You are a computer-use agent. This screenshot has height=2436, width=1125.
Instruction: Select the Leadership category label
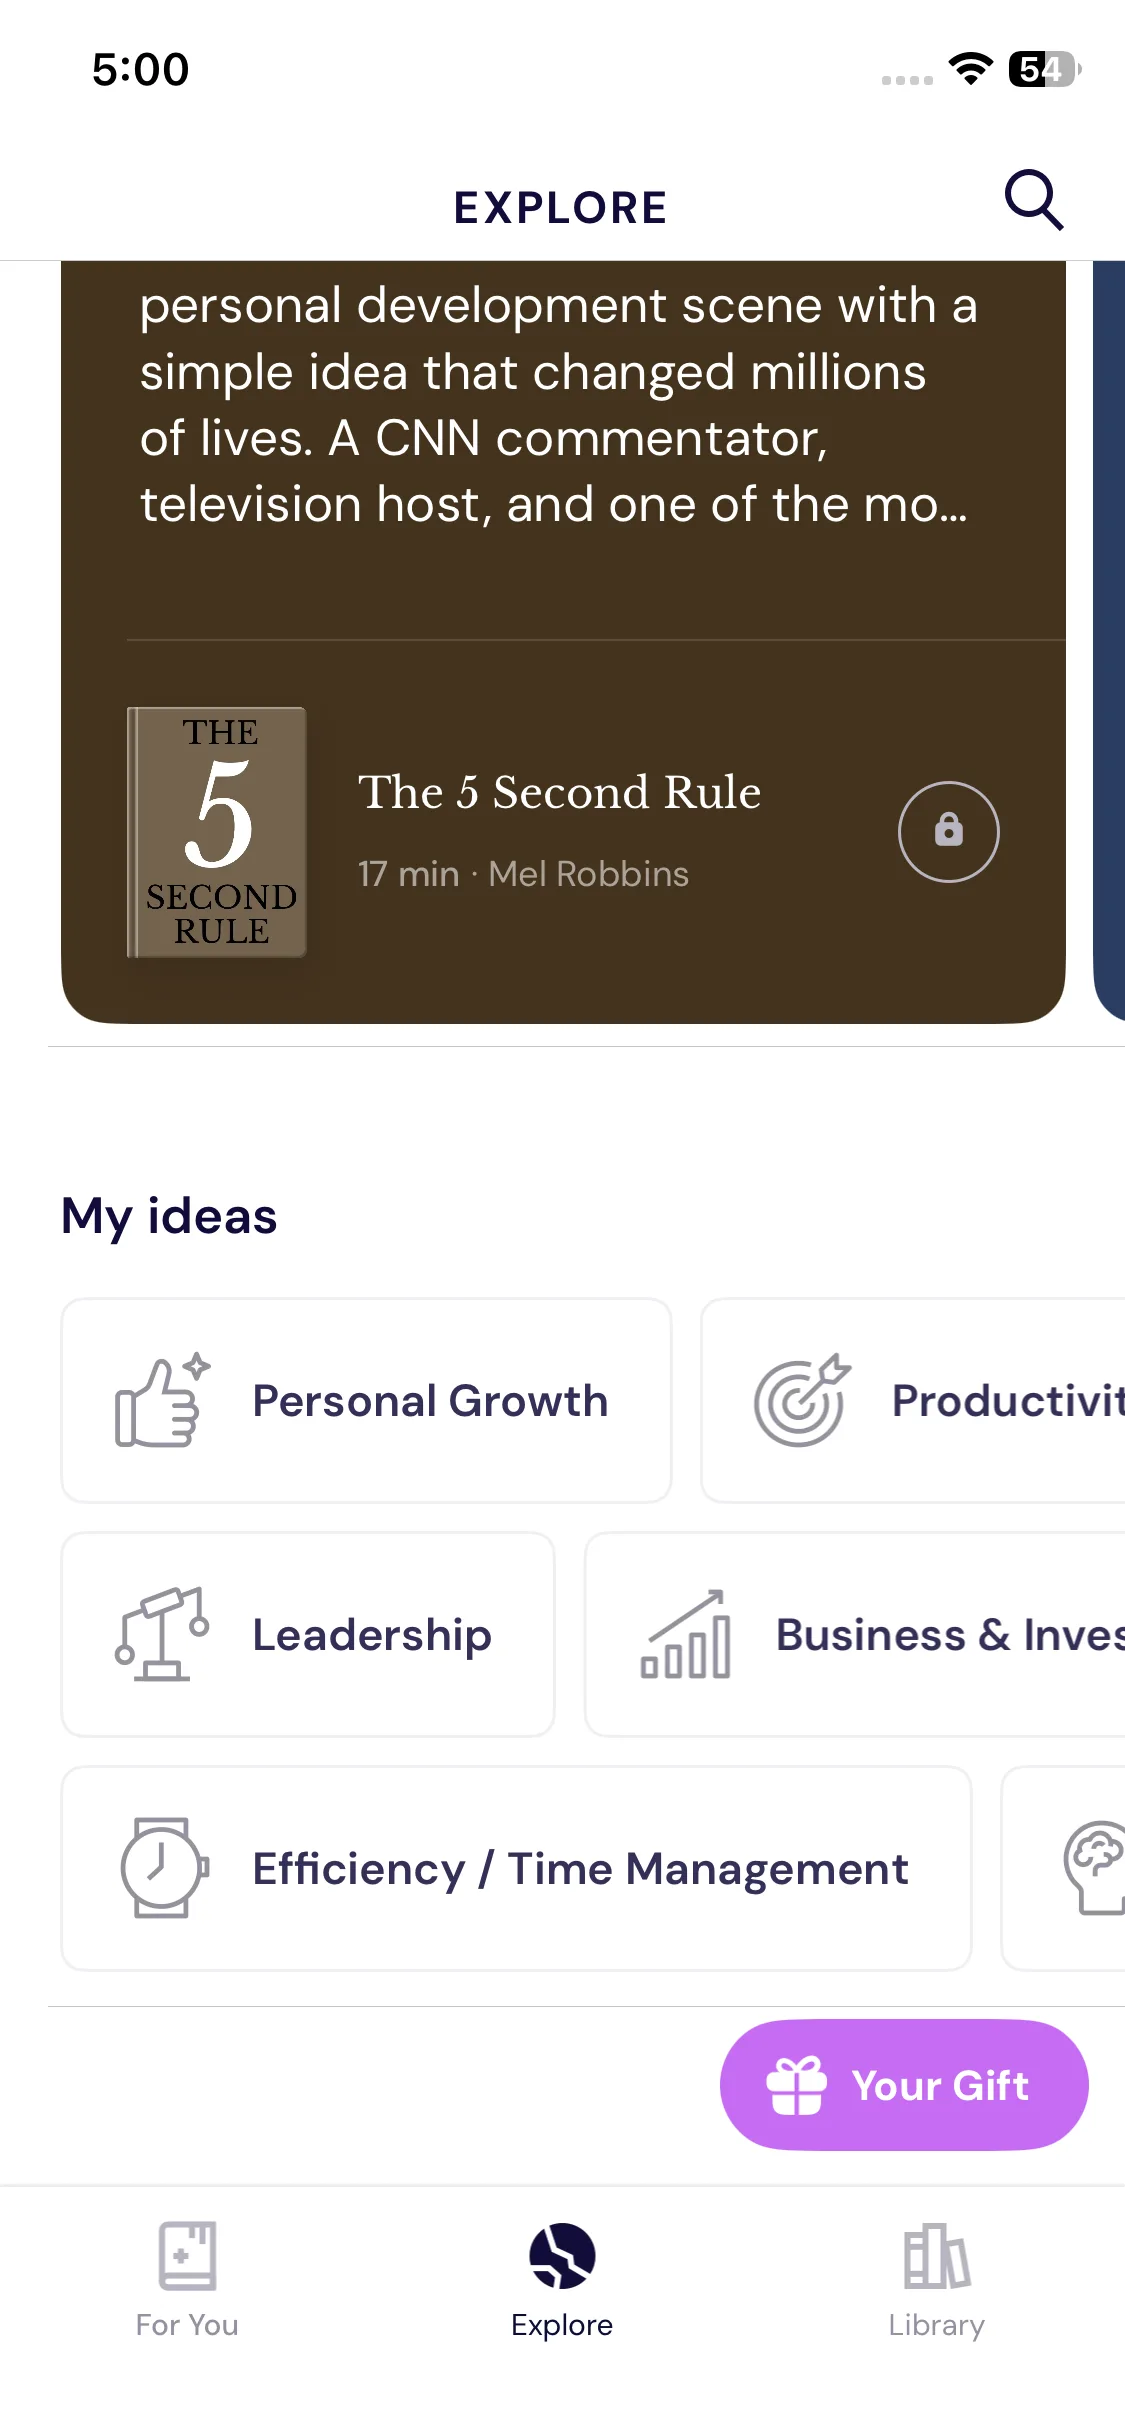coord(371,1635)
